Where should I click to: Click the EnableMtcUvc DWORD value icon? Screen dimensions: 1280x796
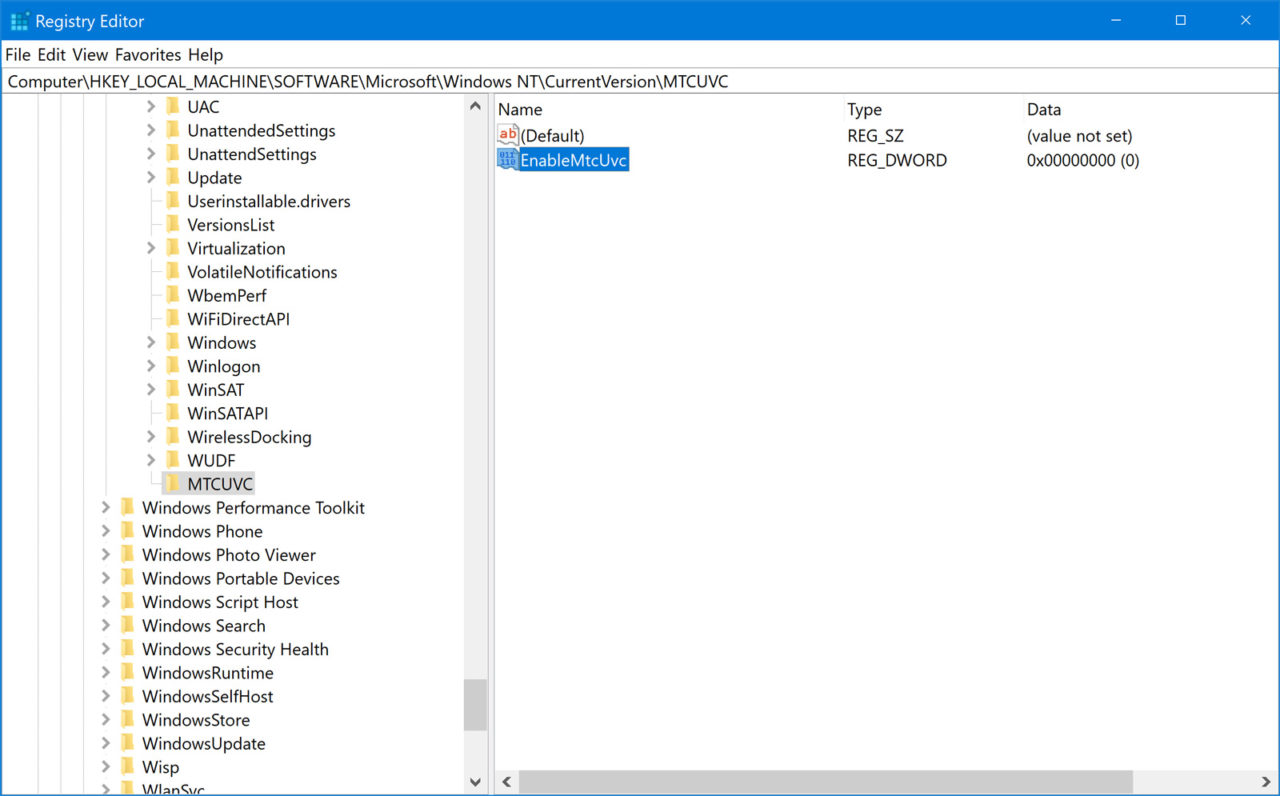(508, 160)
